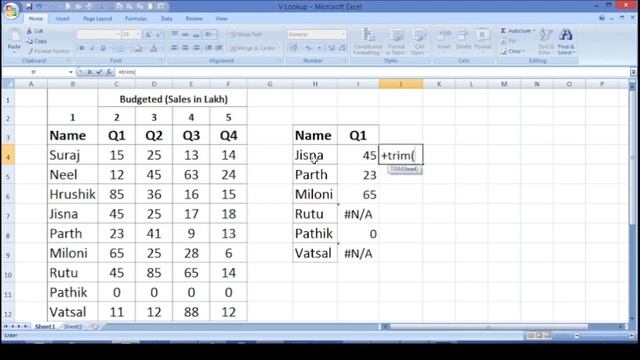Screen dimensions: 640x360
Task: Increase font size with Grow Font
Action: pos(148,35)
